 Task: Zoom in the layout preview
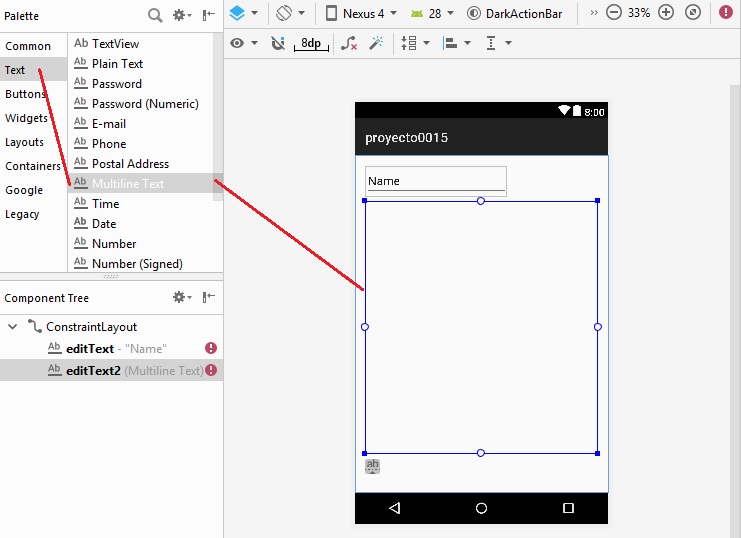click(x=666, y=13)
